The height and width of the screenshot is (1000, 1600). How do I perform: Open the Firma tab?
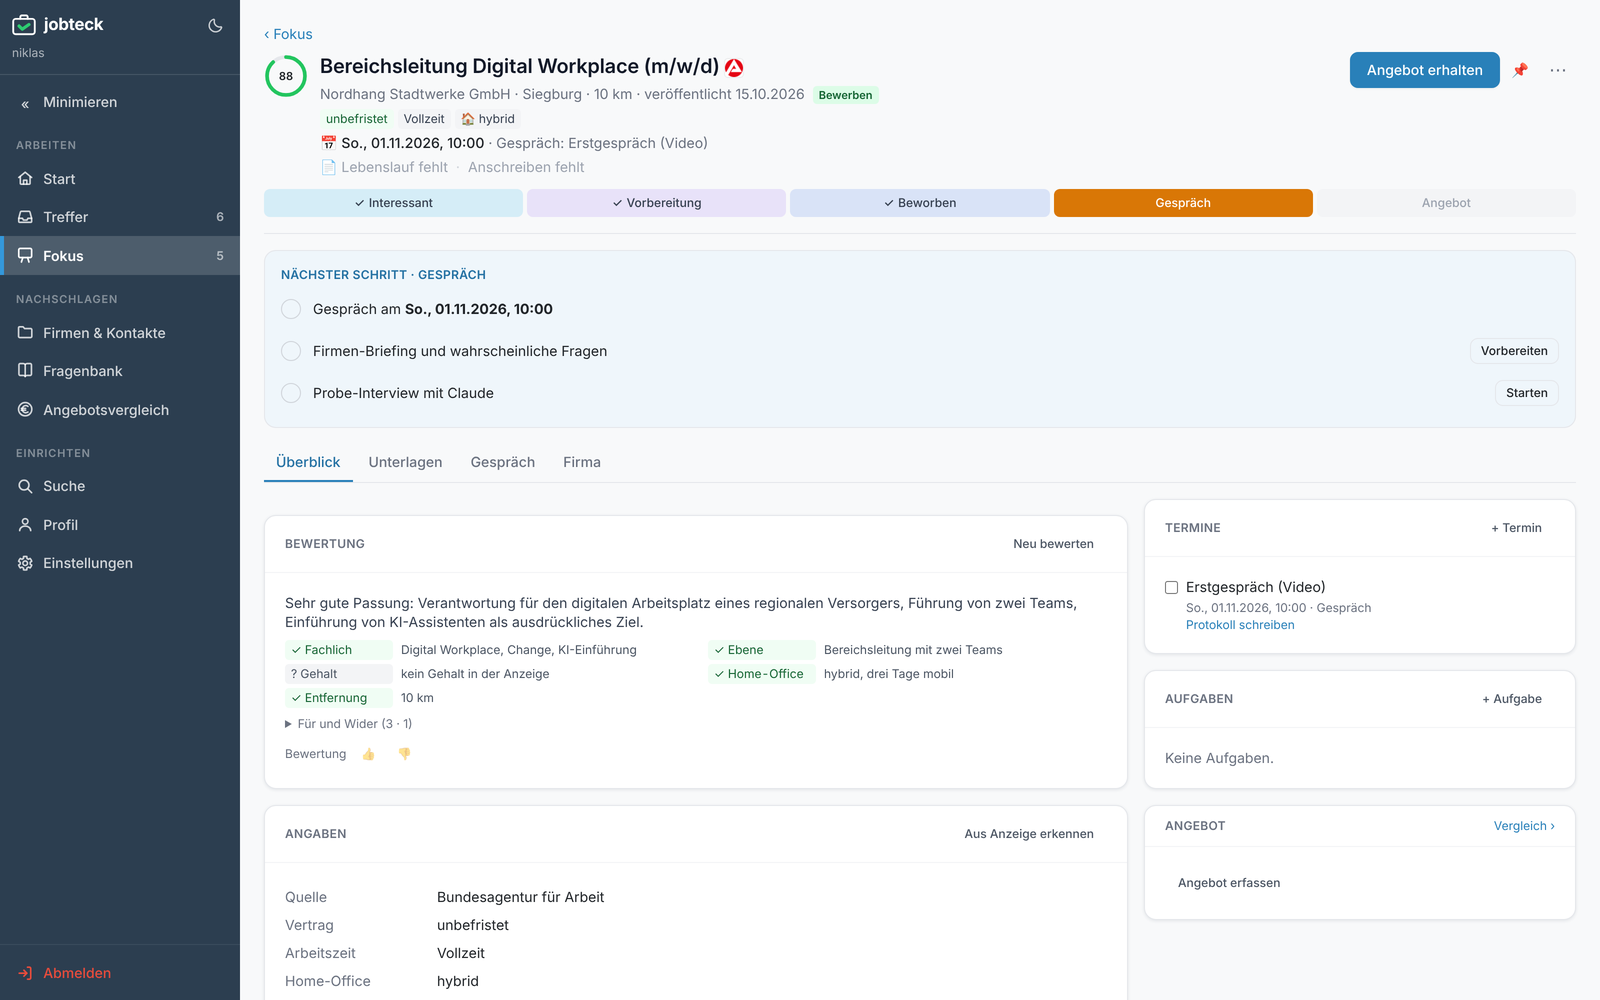[x=582, y=462]
